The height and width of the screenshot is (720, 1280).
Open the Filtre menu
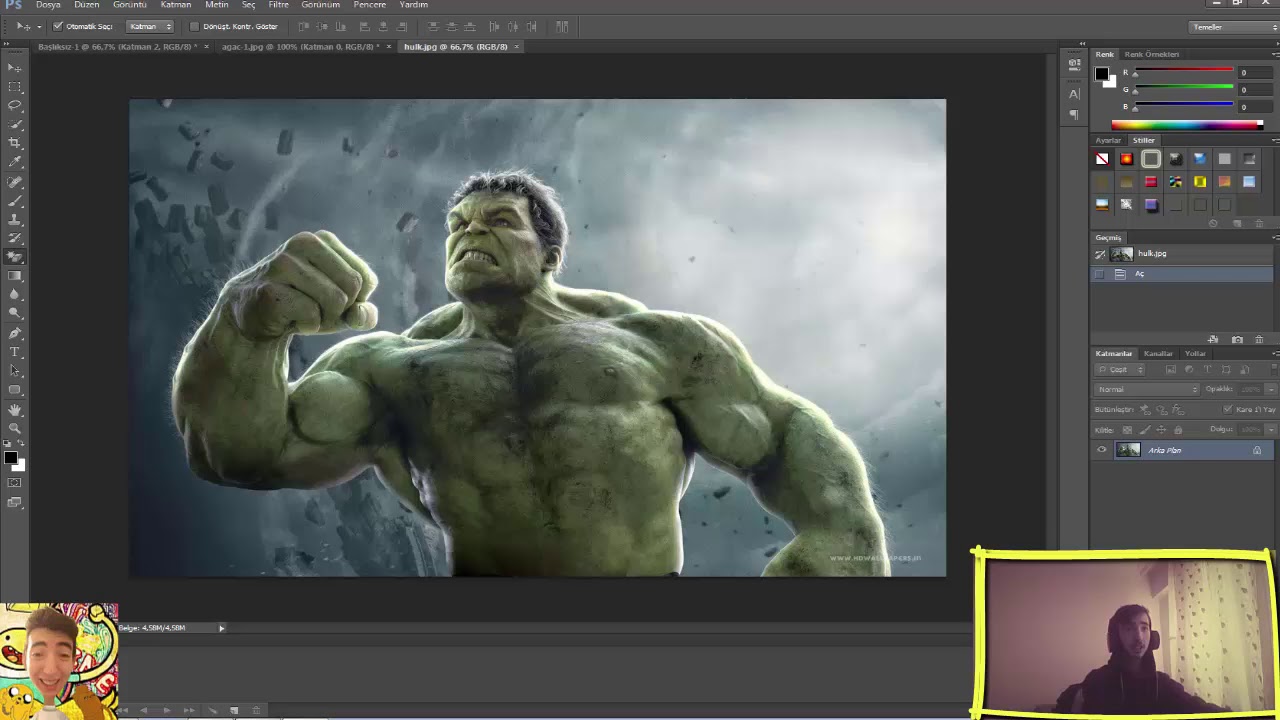click(x=278, y=5)
